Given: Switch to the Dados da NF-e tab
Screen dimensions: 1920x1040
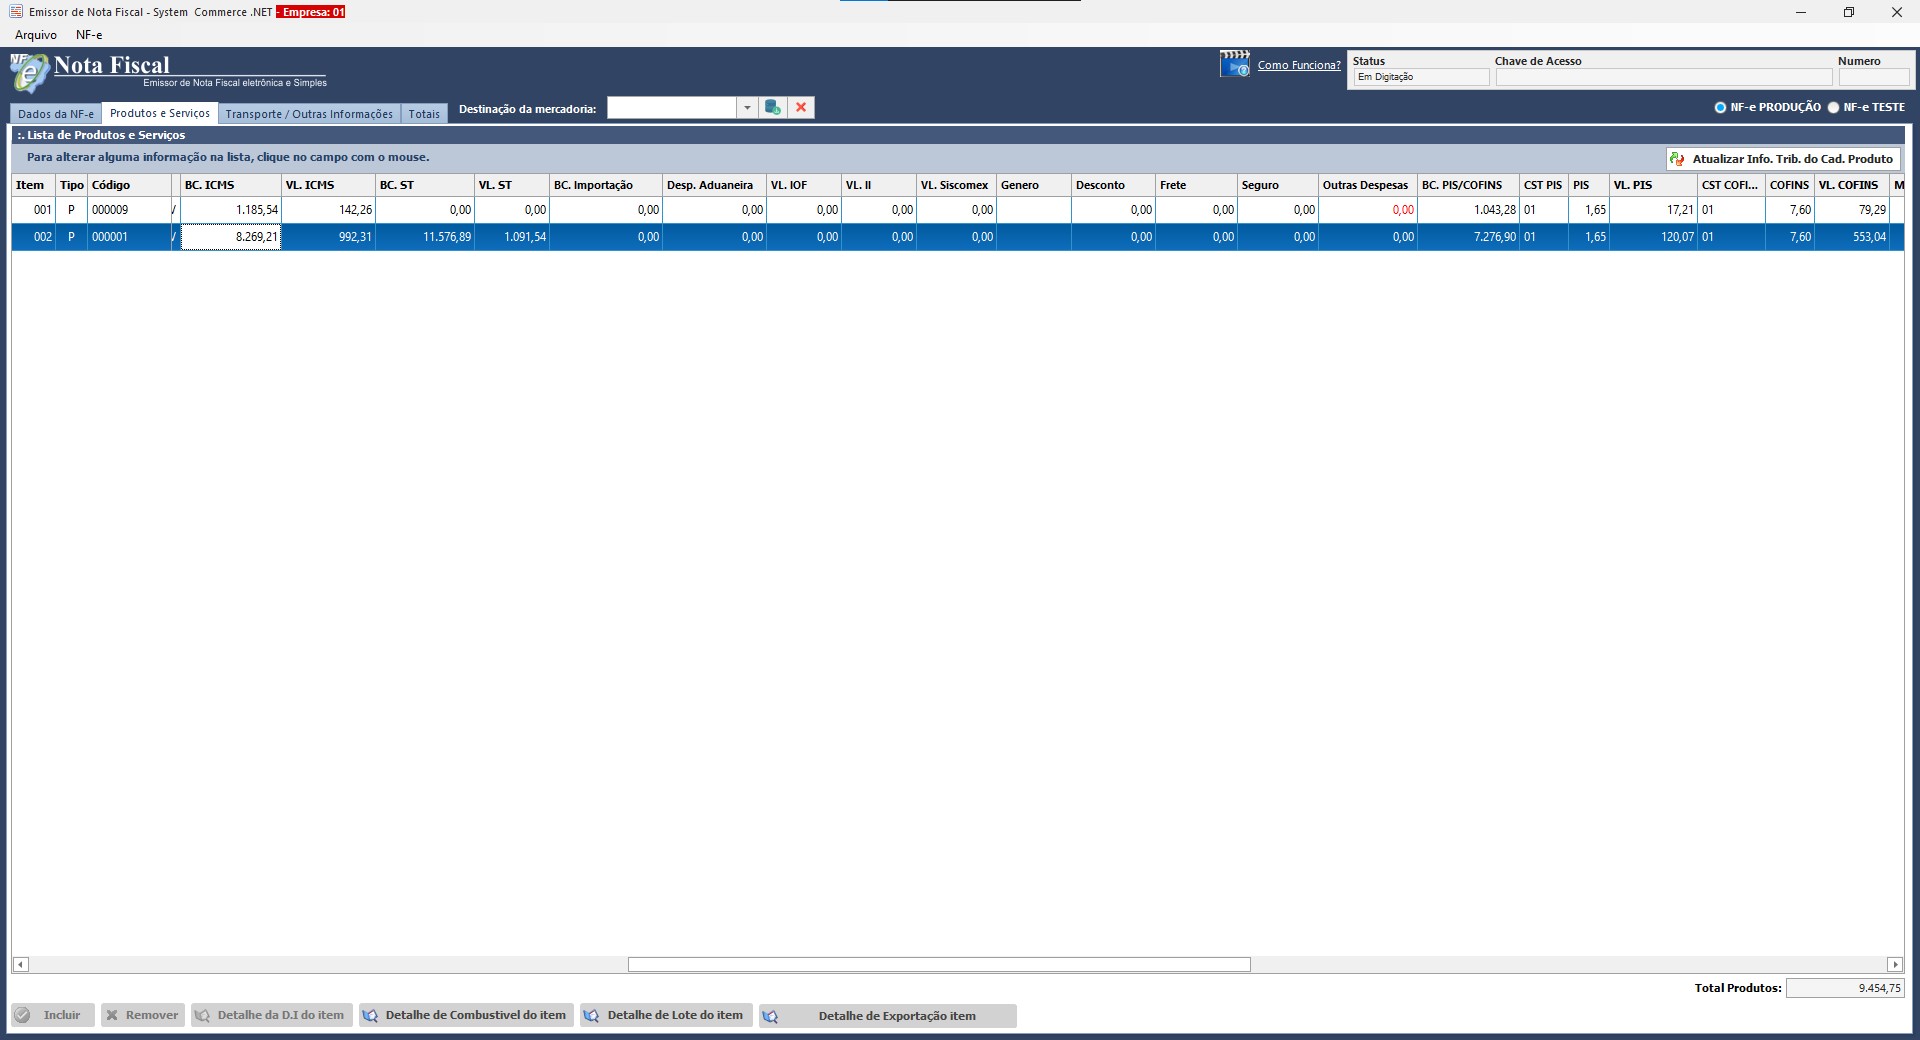Looking at the screenshot, I should (56, 114).
